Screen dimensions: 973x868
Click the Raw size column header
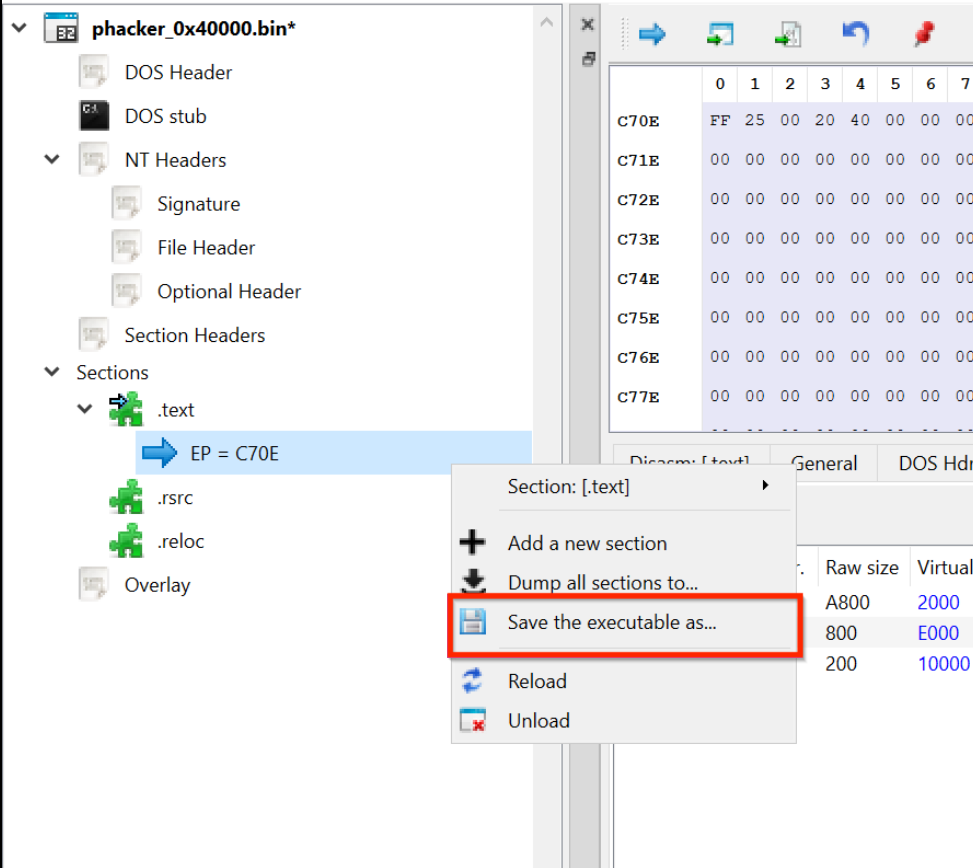(862, 567)
